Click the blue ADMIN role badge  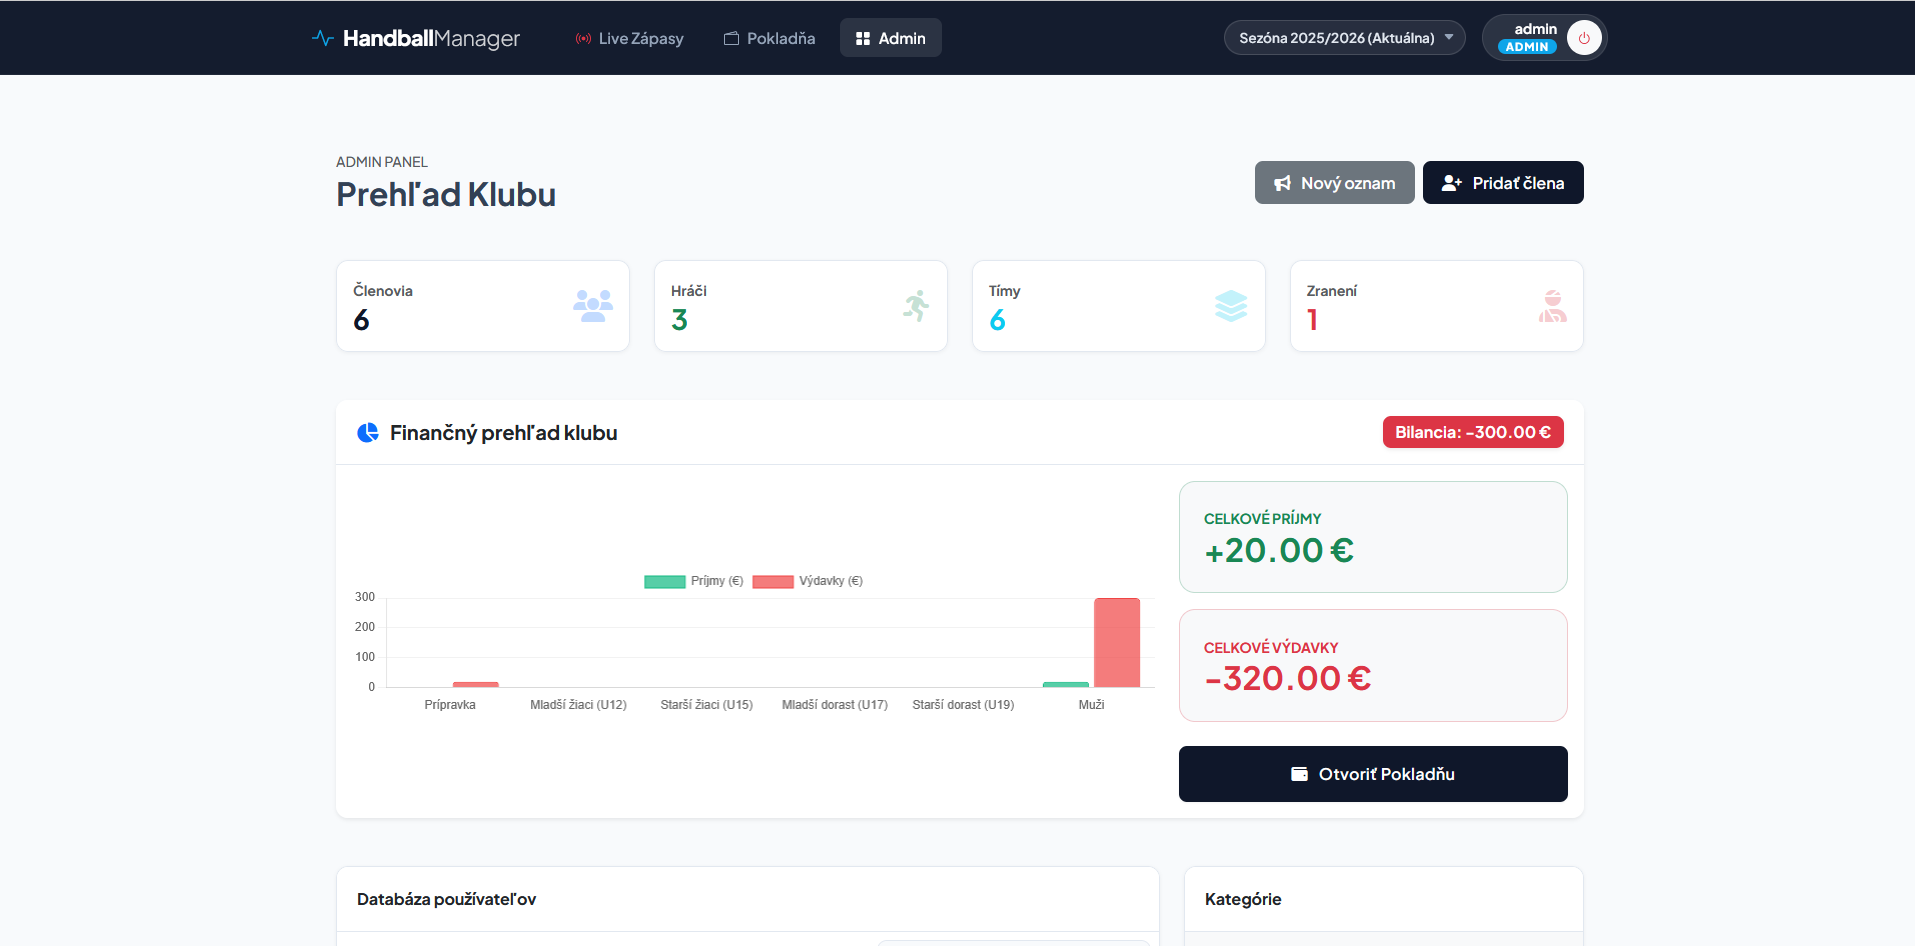coord(1526,47)
